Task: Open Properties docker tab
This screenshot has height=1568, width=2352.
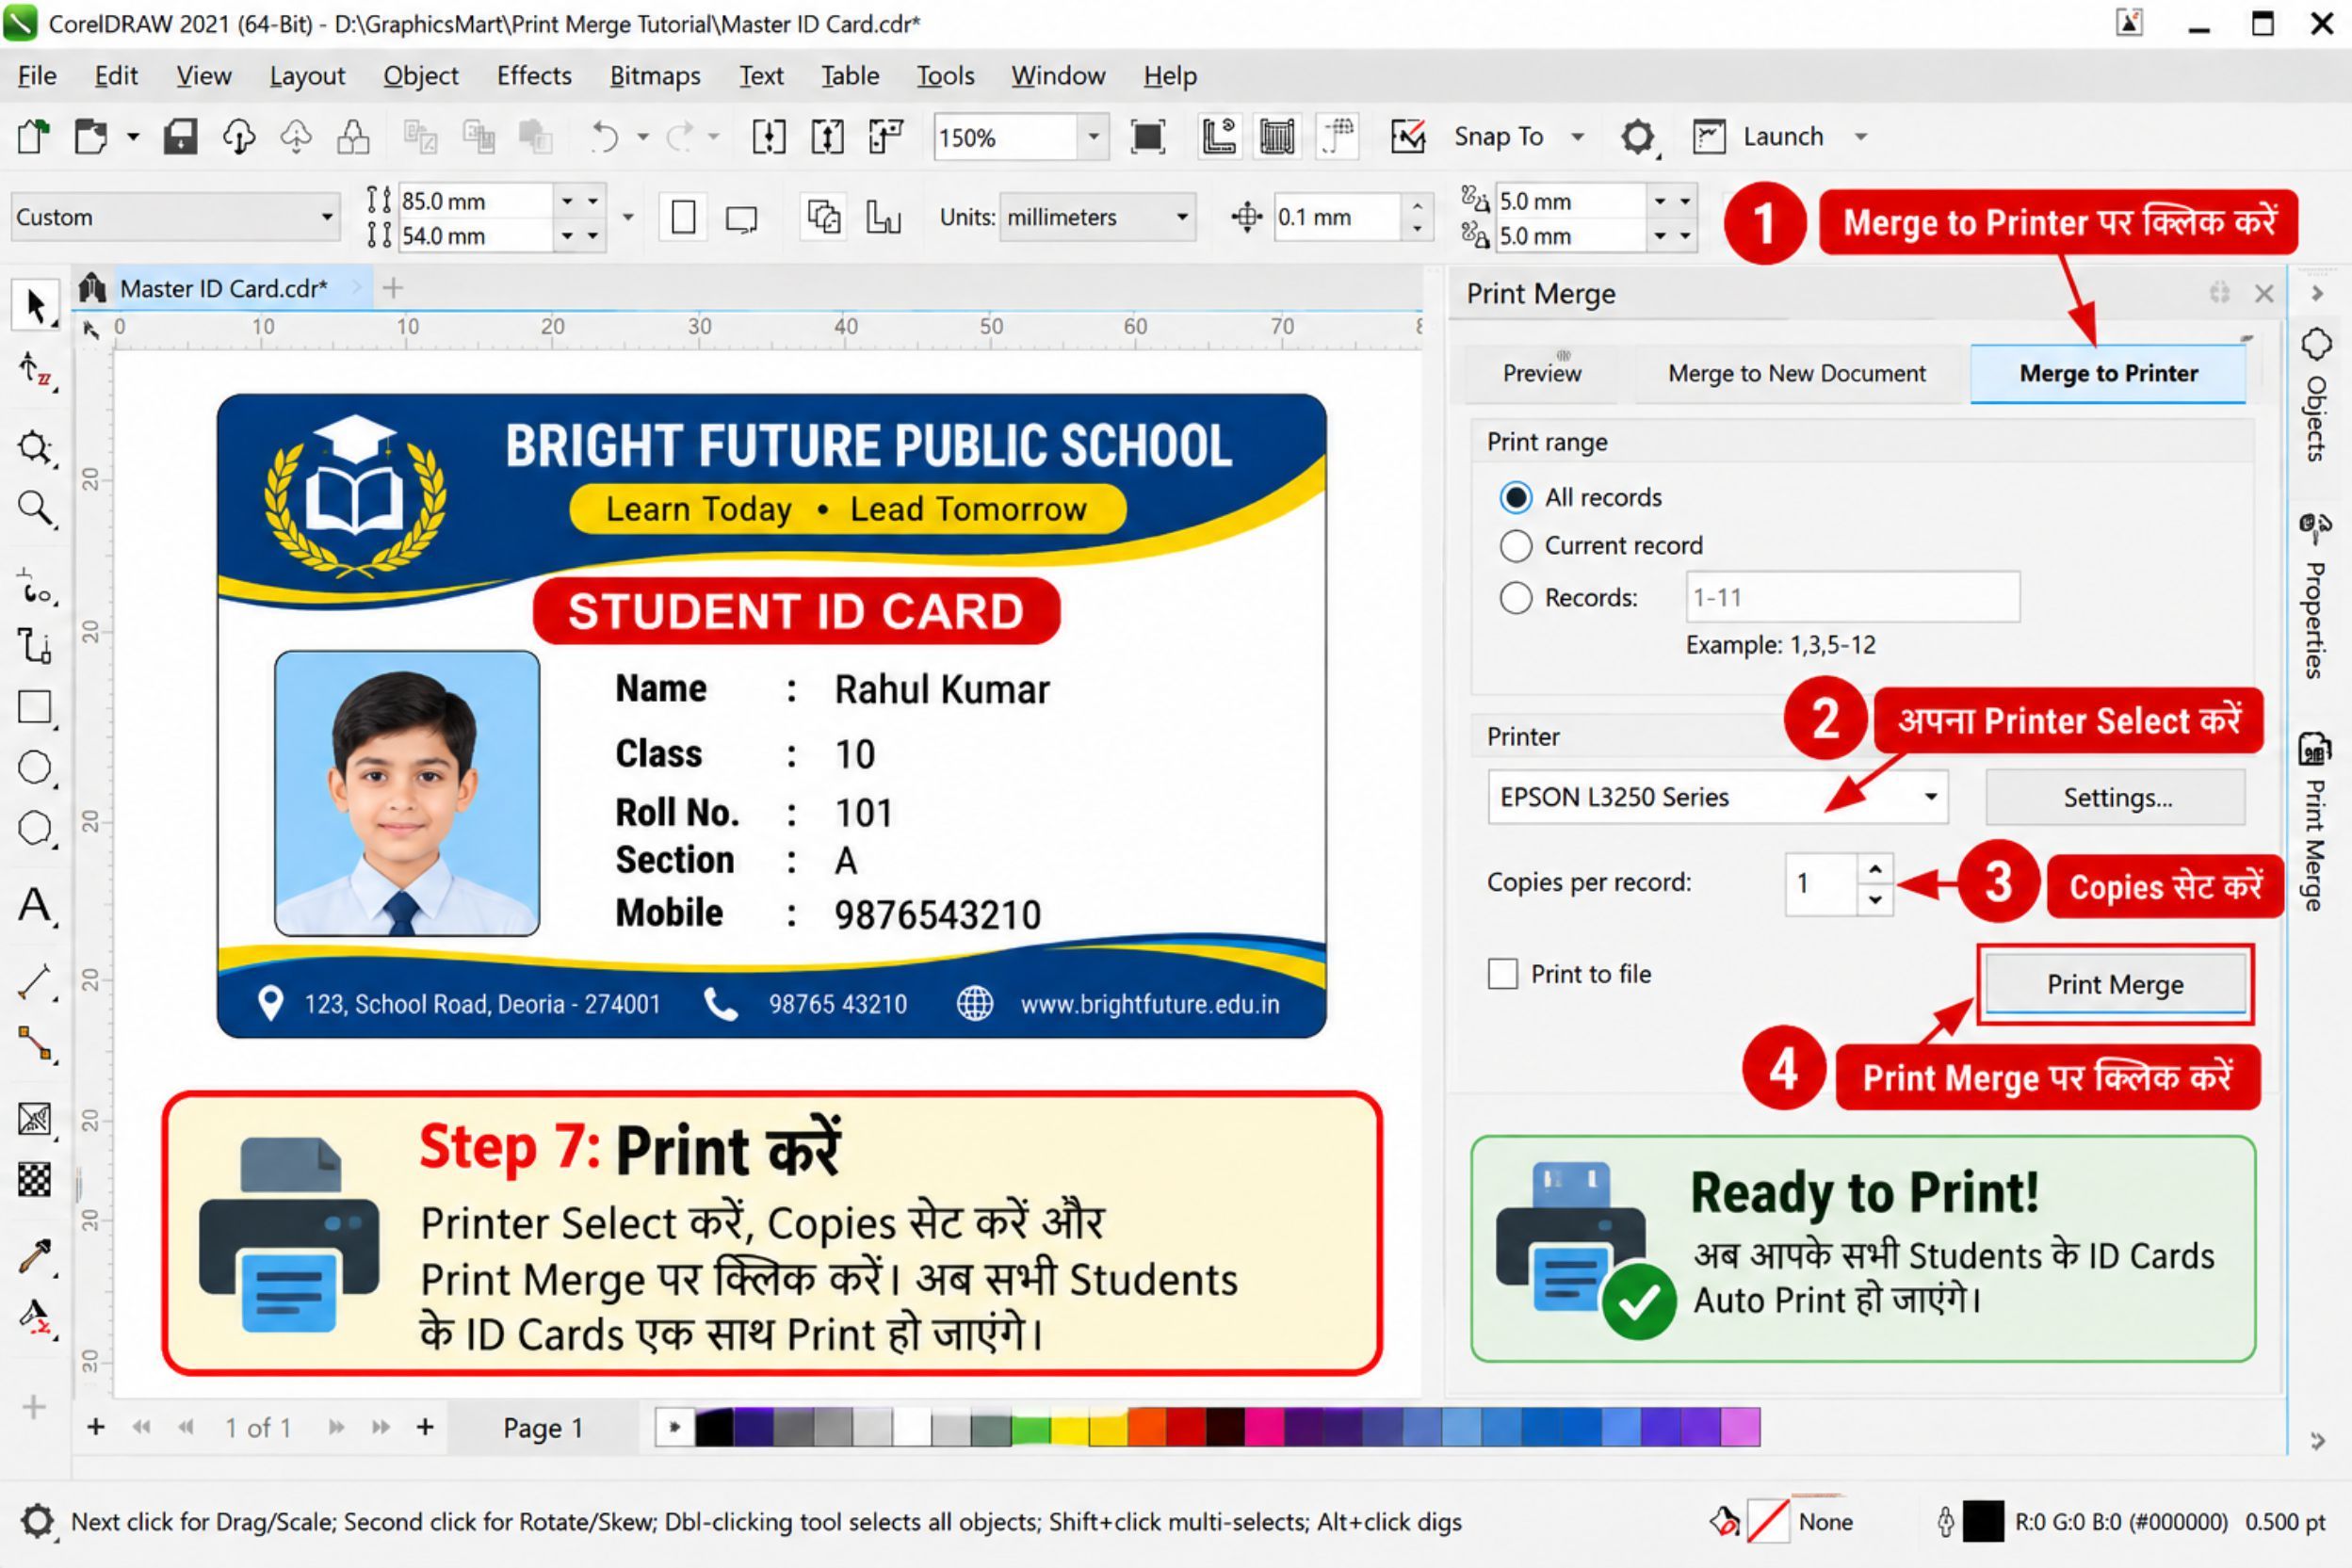Action: [2316, 597]
